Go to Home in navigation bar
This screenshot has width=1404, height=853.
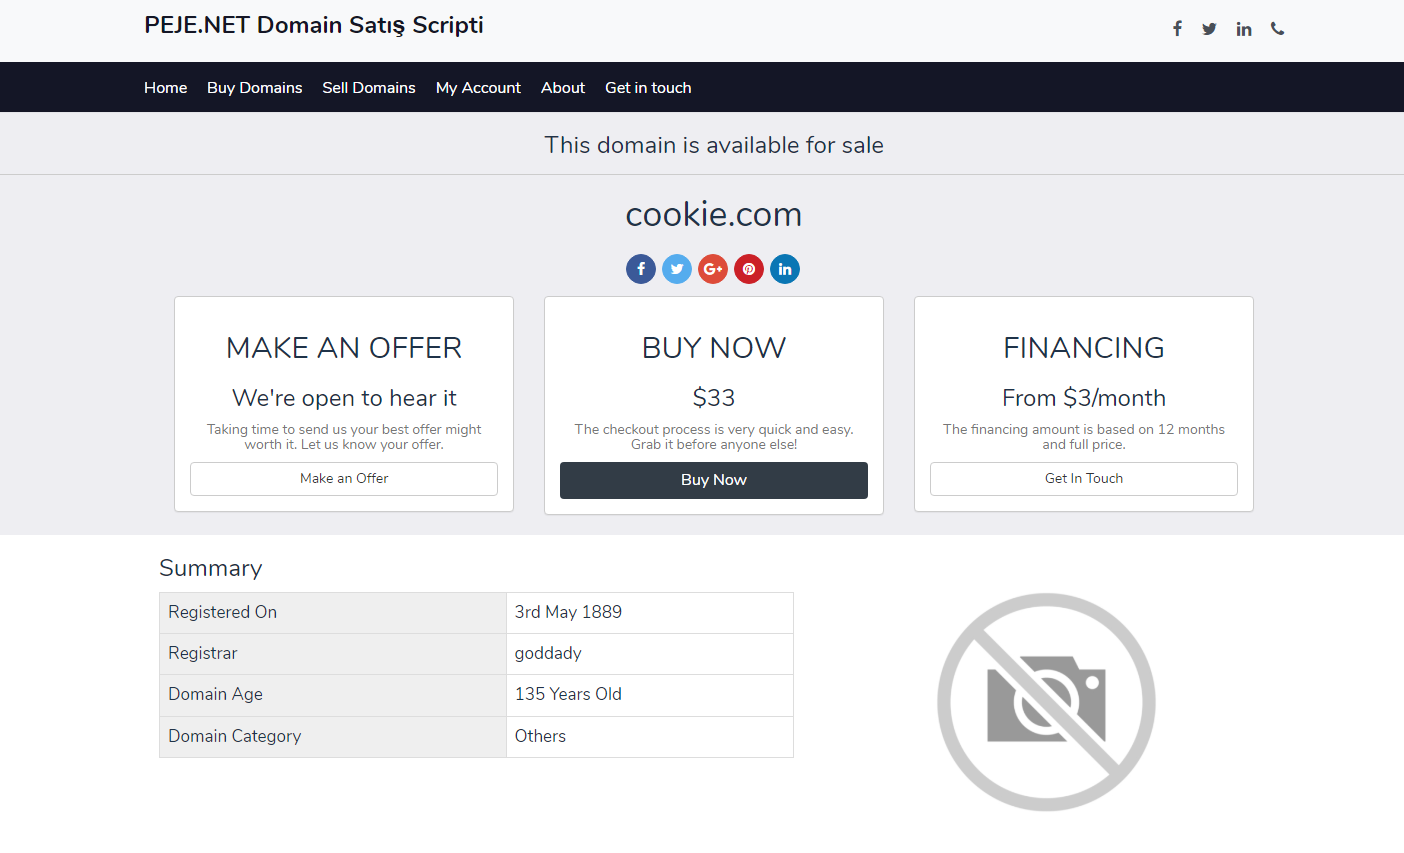pyautogui.click(x=165, y=88)
